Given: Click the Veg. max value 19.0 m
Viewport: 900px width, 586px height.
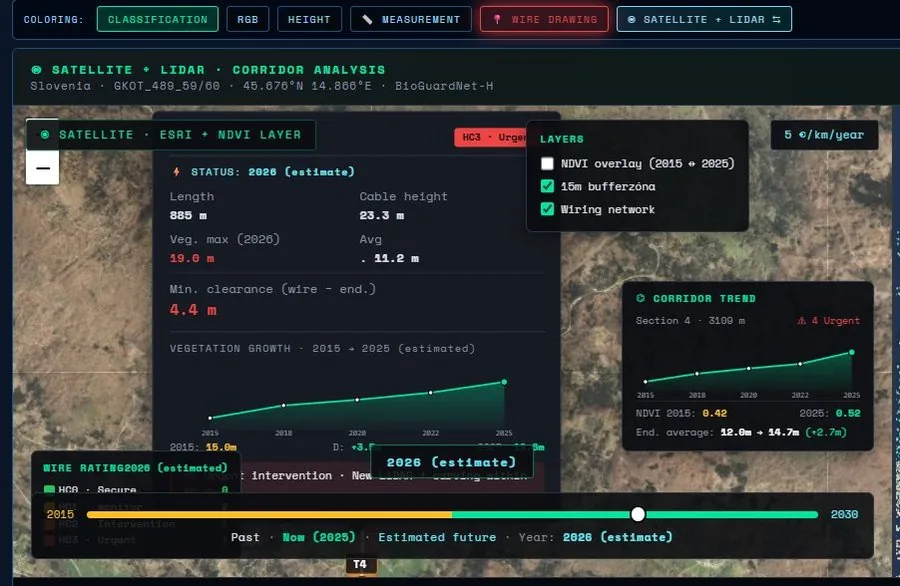Looking at the screenshot, I should click(x=192, y=258).
